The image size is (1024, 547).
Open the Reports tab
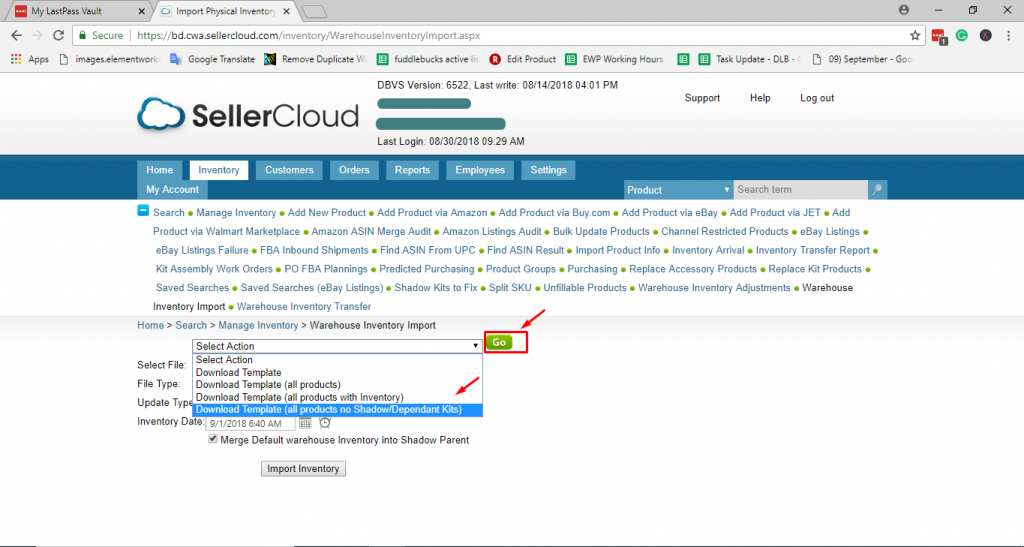tap(412, 170)
